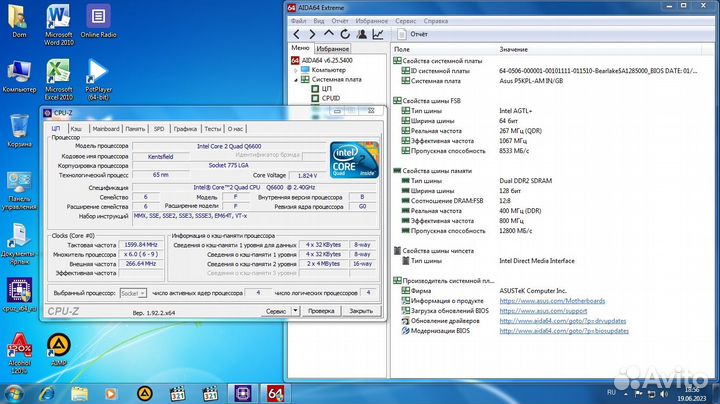Switch to Память tab in CPU-Z
Screen dimensions: 720x404
point(135,129)
